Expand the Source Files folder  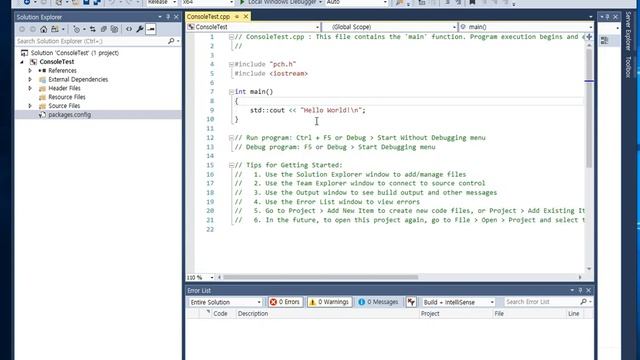[30, 106]
